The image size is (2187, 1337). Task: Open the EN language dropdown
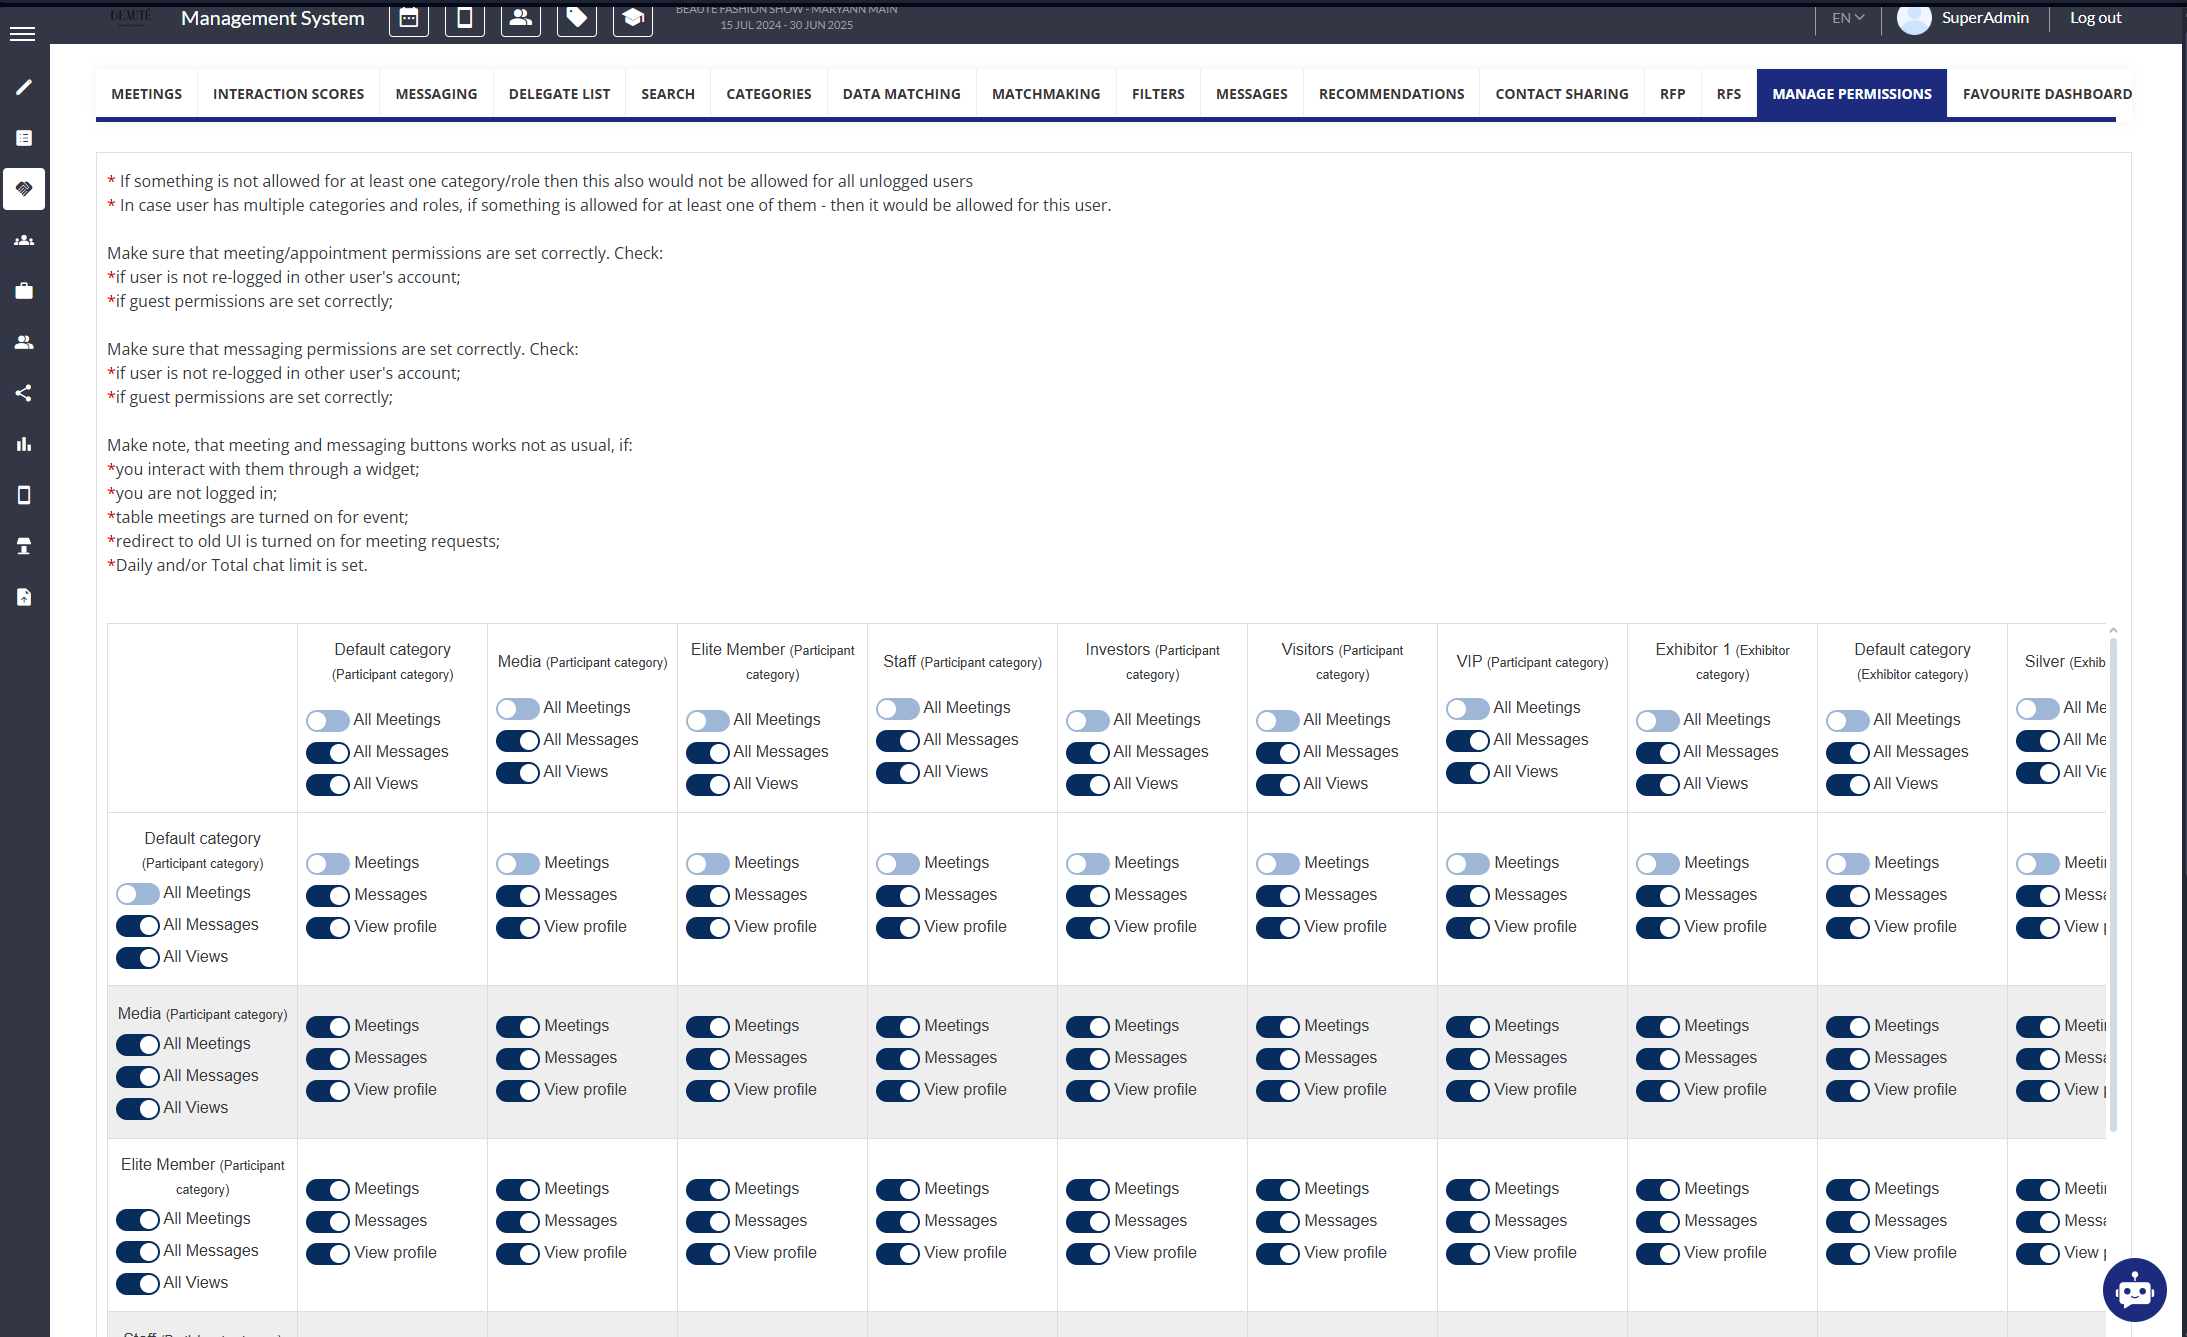click(x=1847, y=18)
